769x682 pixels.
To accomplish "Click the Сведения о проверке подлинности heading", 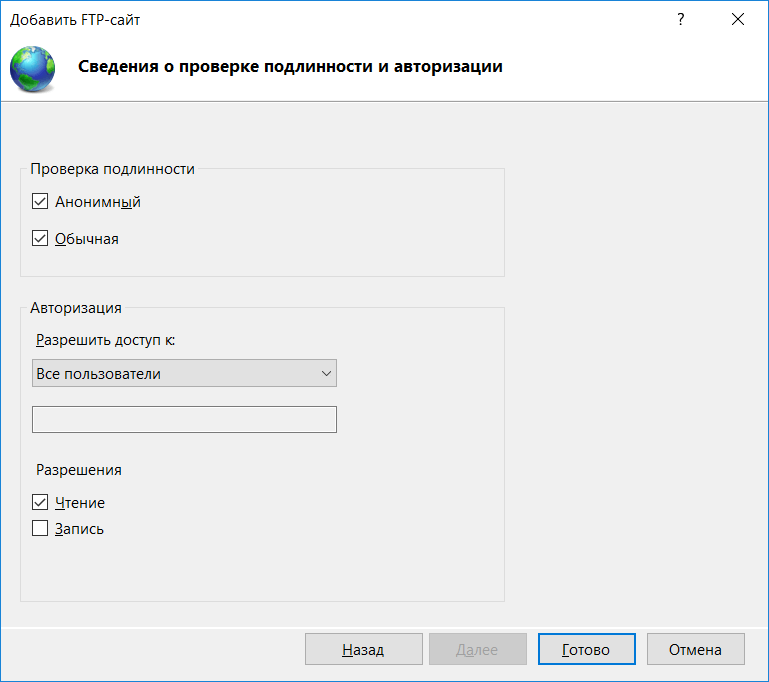I will pos(290,66).
